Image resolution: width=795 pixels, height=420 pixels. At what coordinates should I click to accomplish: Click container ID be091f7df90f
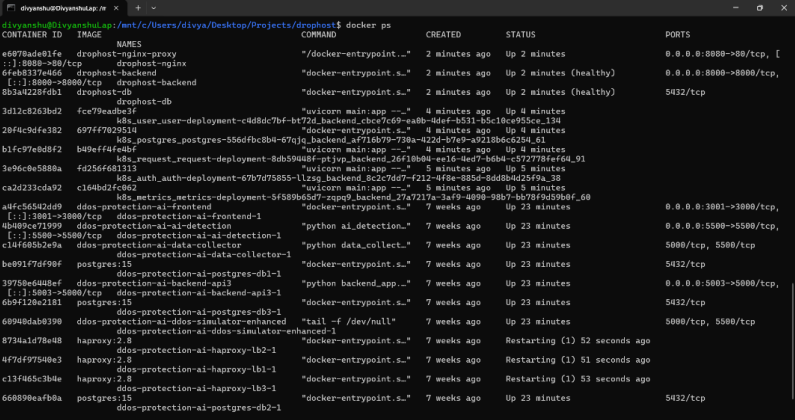pos(32,264)
